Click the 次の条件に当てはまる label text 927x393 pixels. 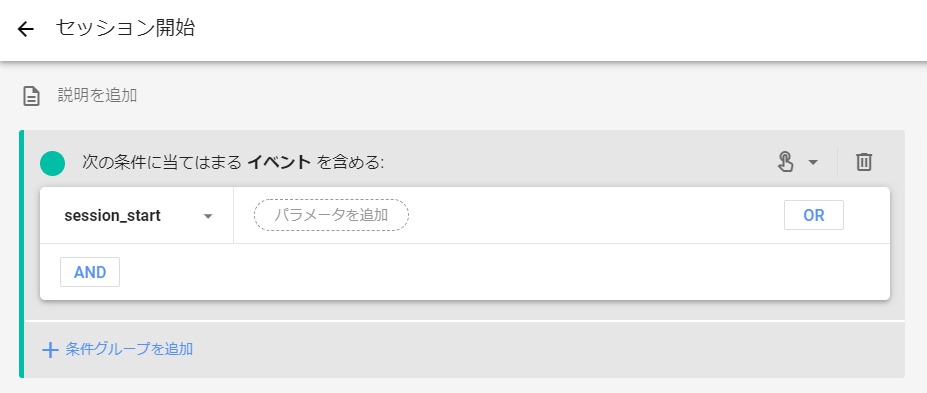(x=161, y=163)
